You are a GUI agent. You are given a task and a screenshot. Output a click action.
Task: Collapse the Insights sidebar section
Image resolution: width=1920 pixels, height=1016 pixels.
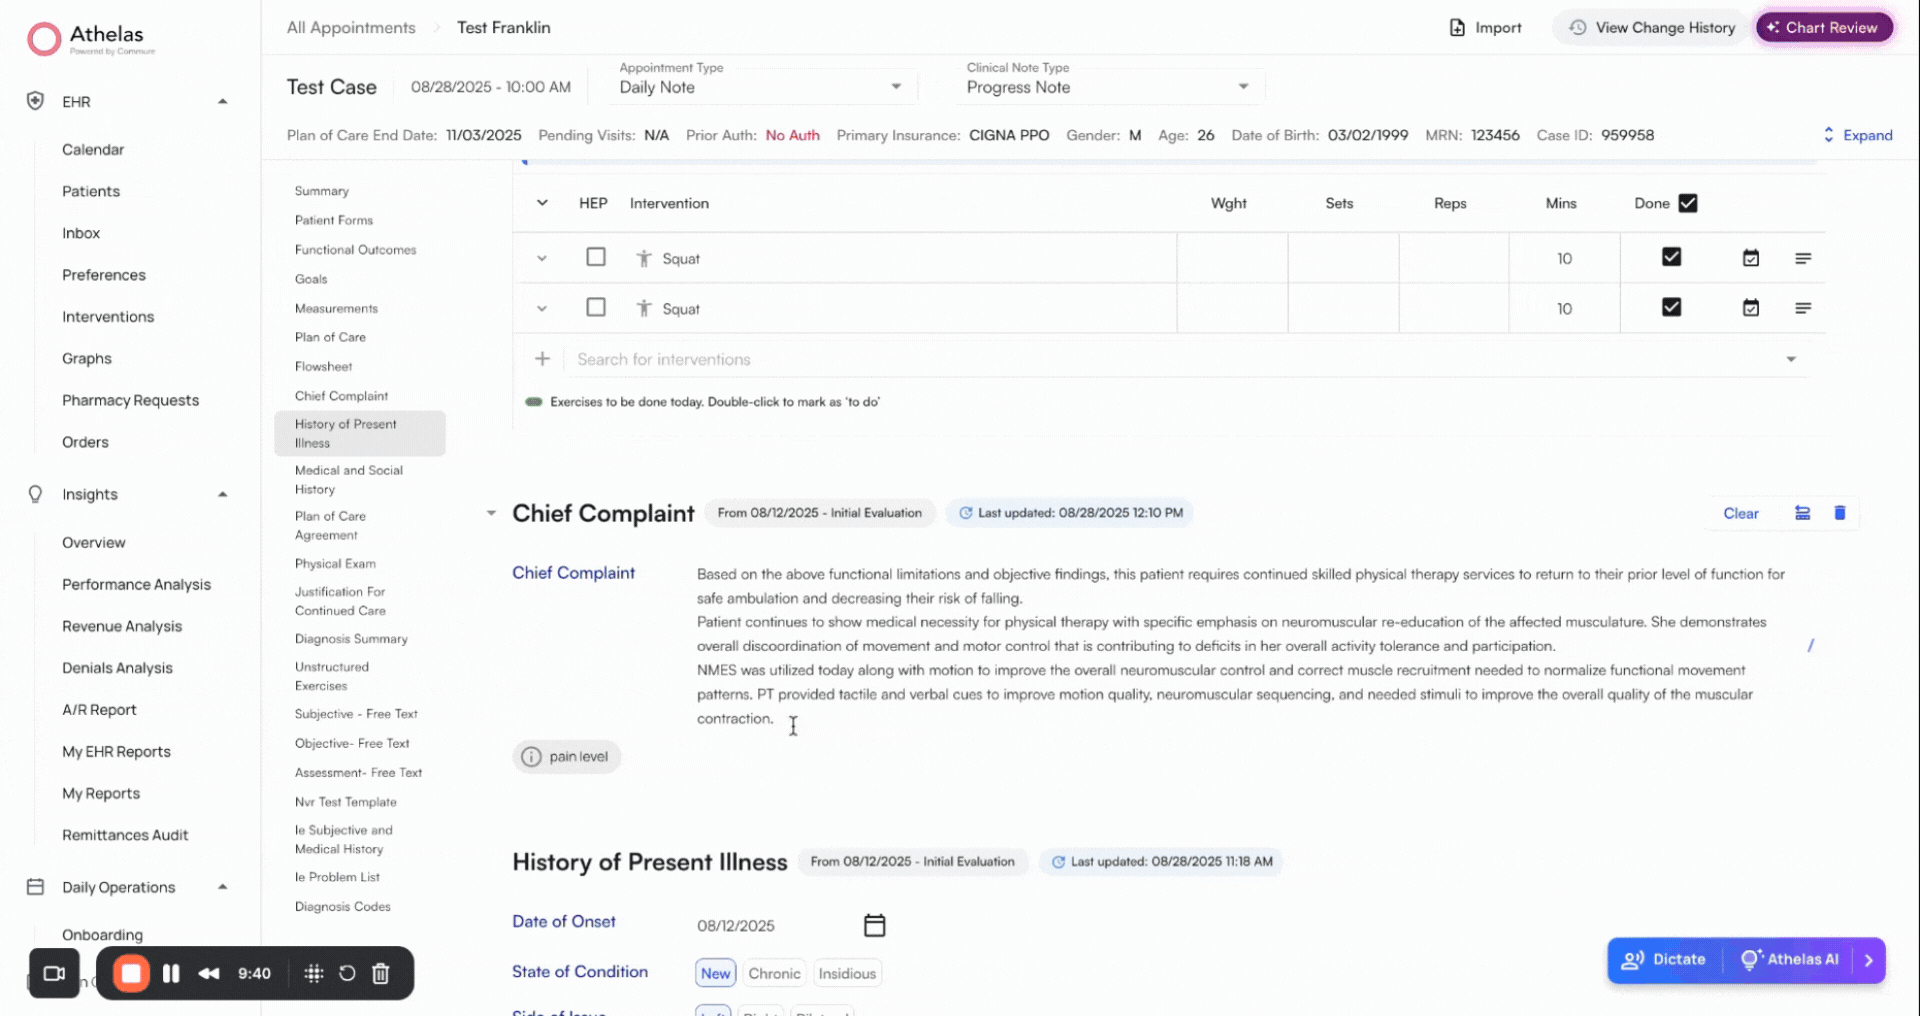pyautogui.click(x=222, y=494)
